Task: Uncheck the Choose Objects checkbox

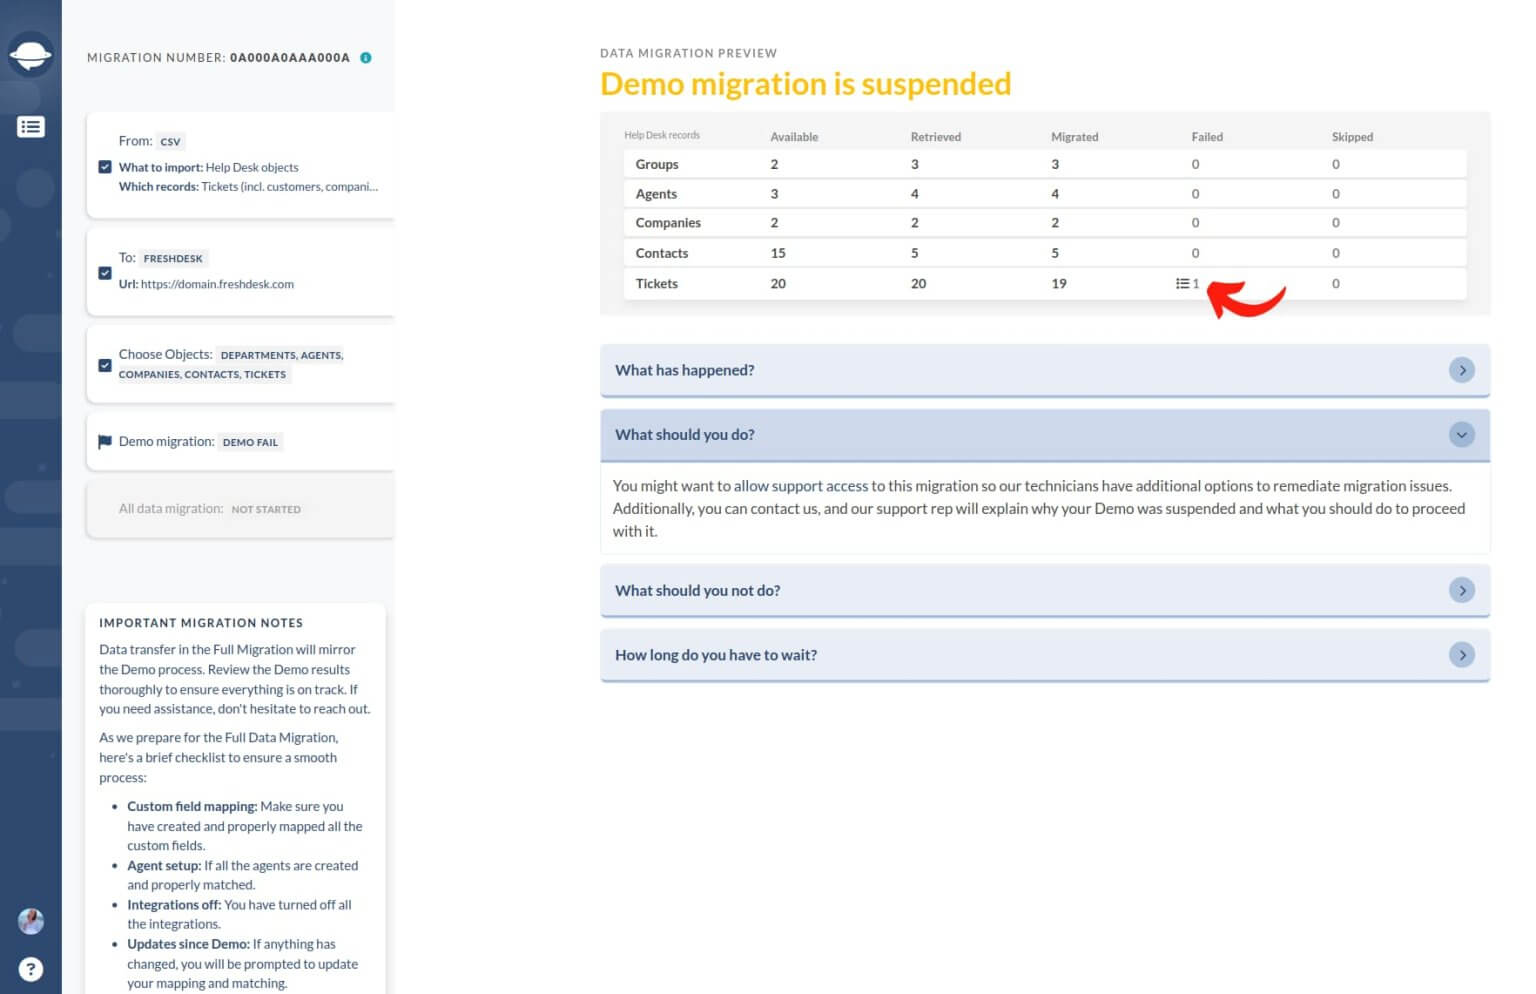Action: click(105, 365)
